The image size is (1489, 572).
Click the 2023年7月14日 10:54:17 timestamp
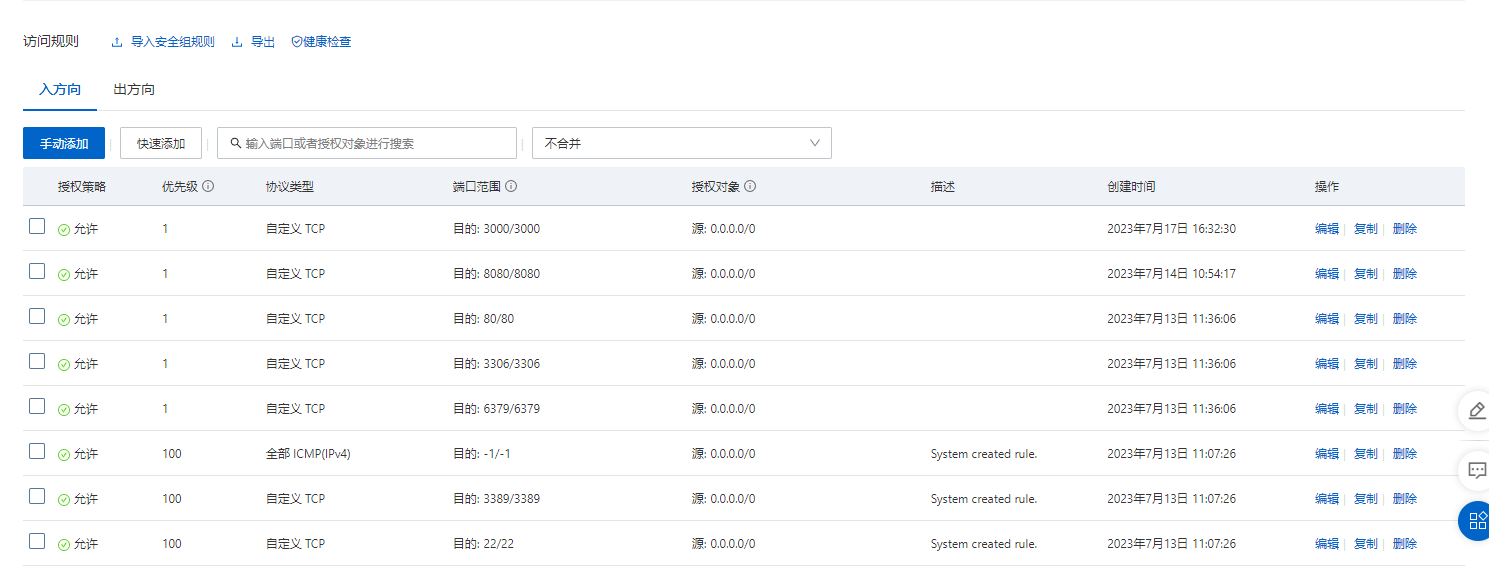tap(1171, 274)
